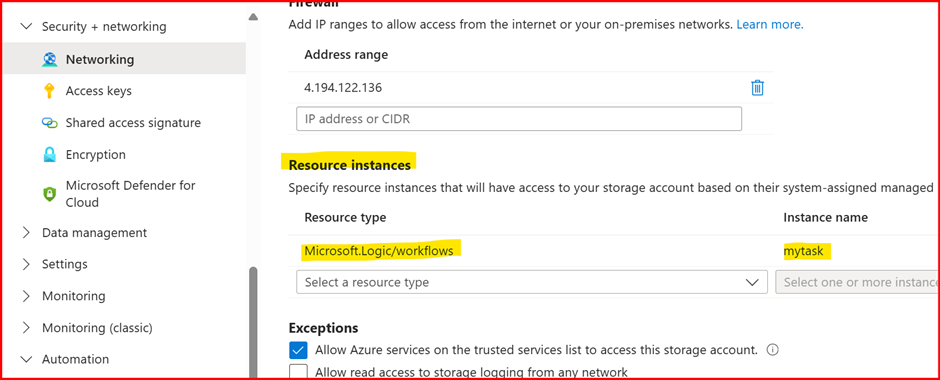940x380 pixels.
Task: Delete address range 4.194.122.136 with trash icon
Action: 757,88
